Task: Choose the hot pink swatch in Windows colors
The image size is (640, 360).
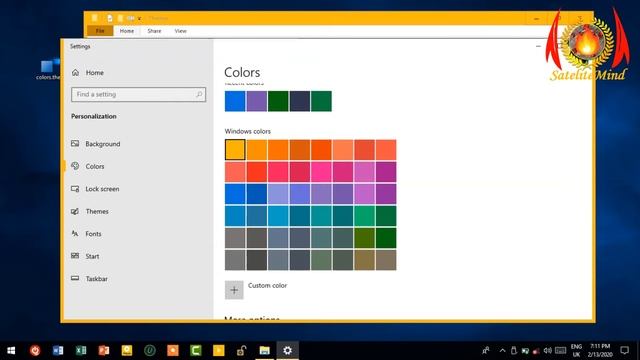Action: pos(321,171)
